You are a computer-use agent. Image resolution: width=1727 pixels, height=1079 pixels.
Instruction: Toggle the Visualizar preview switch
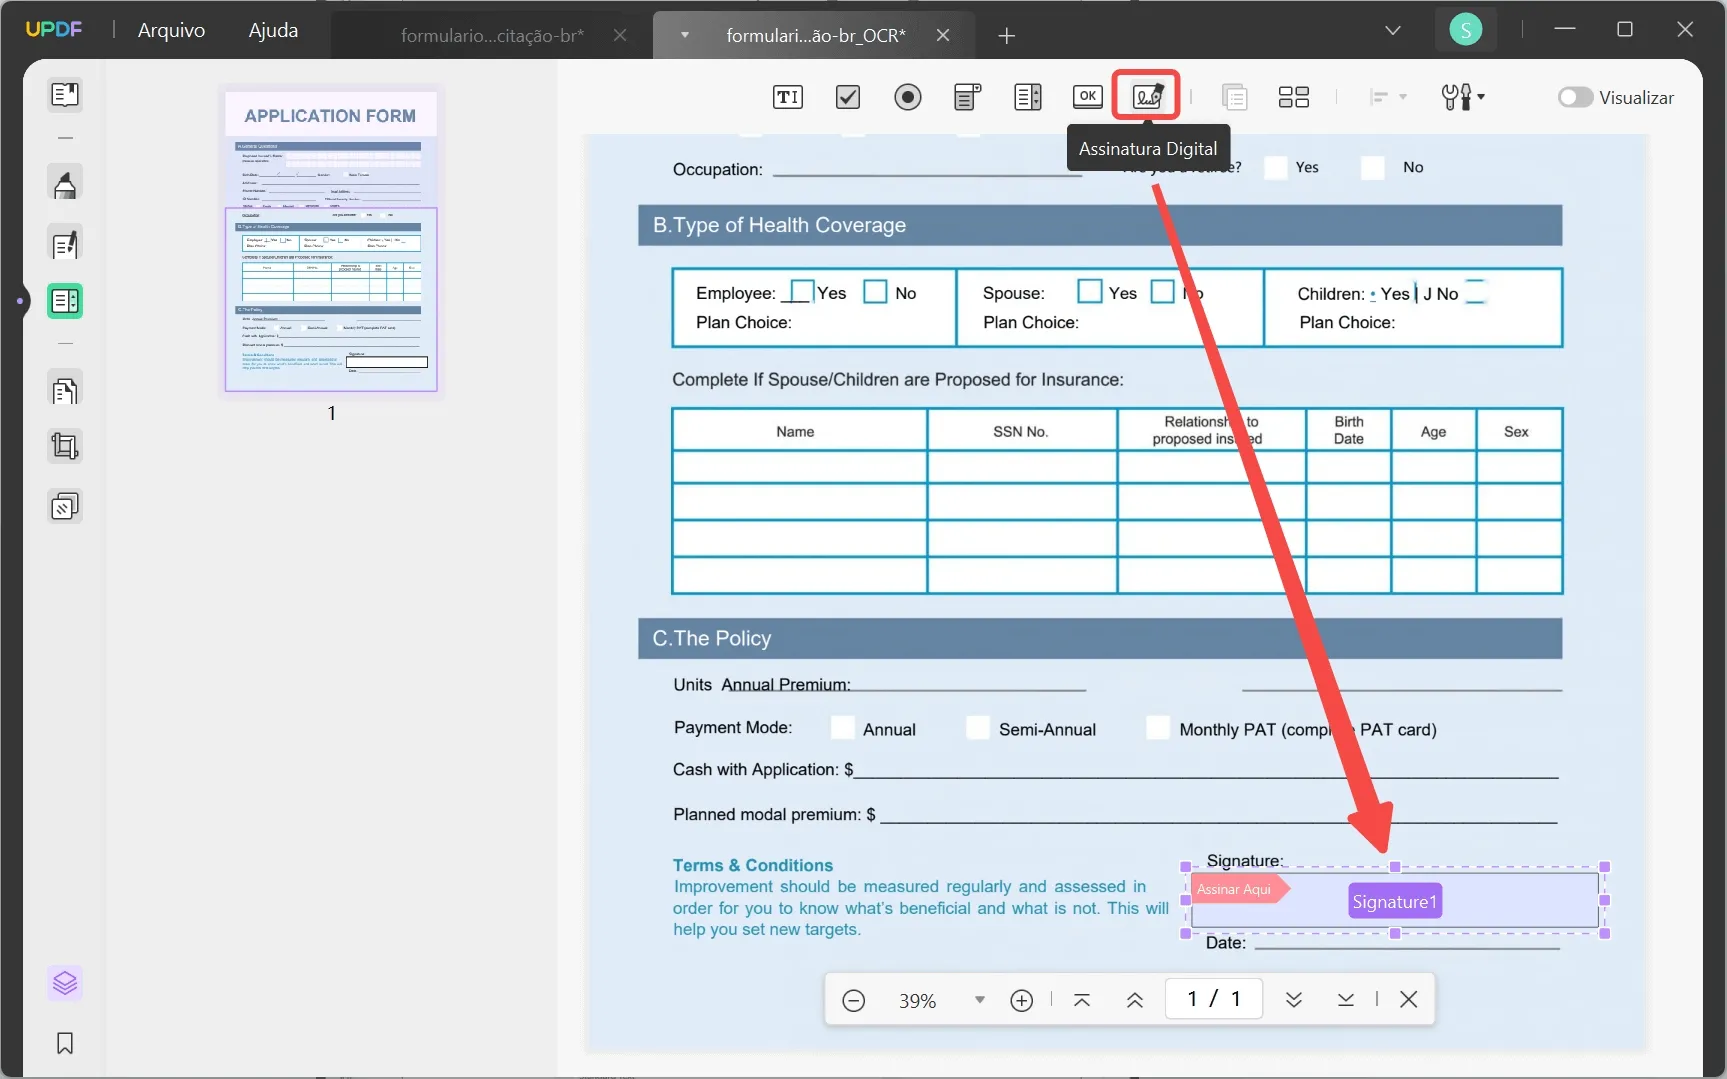(x=1576, y=97)
